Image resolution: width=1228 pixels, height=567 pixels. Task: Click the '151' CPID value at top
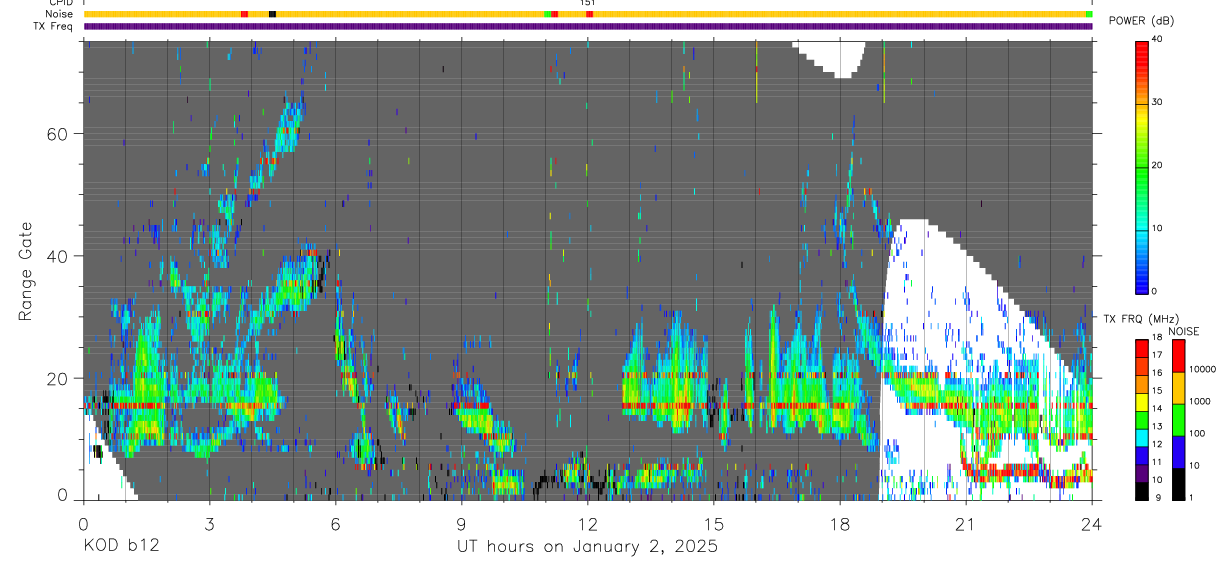point(587,3)
